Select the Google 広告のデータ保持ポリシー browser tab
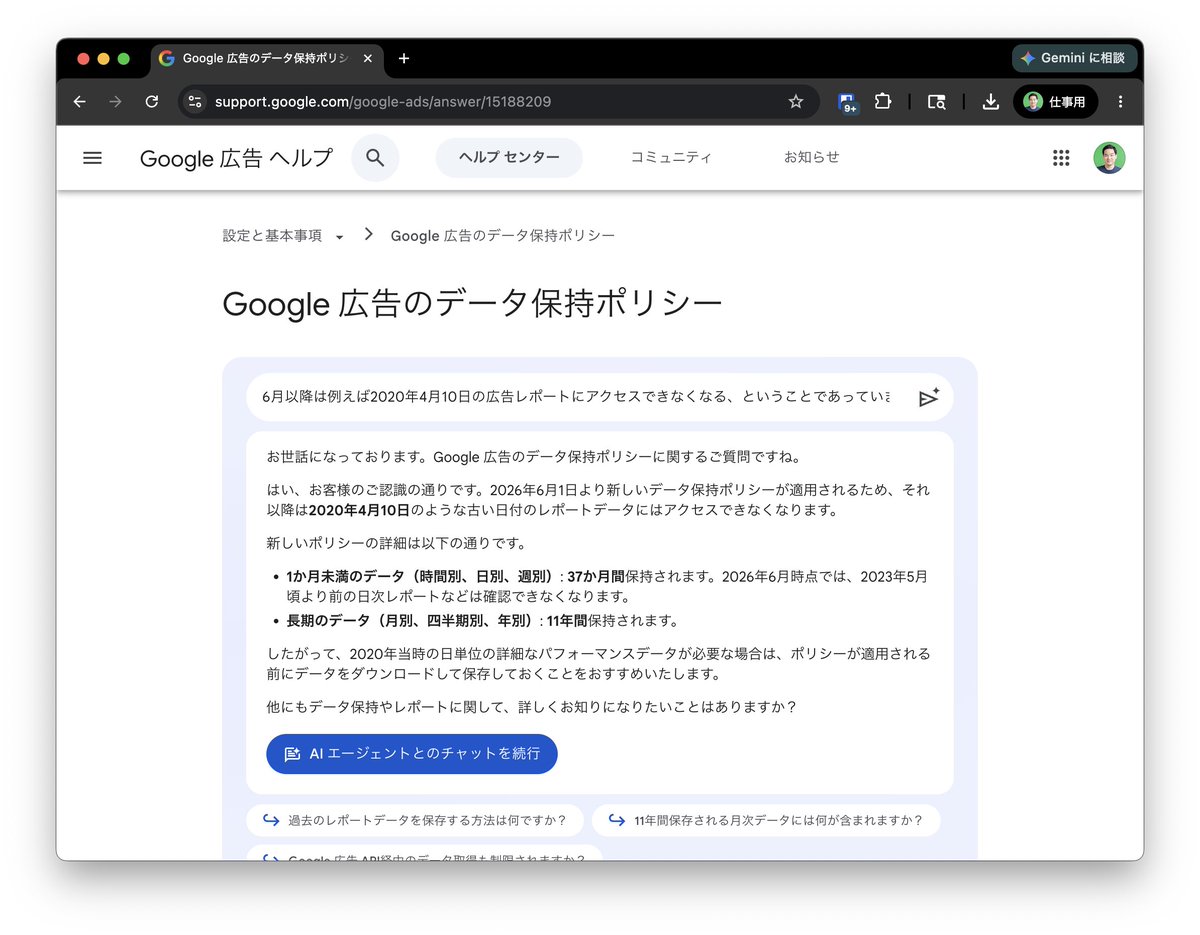 click(266, 58)
